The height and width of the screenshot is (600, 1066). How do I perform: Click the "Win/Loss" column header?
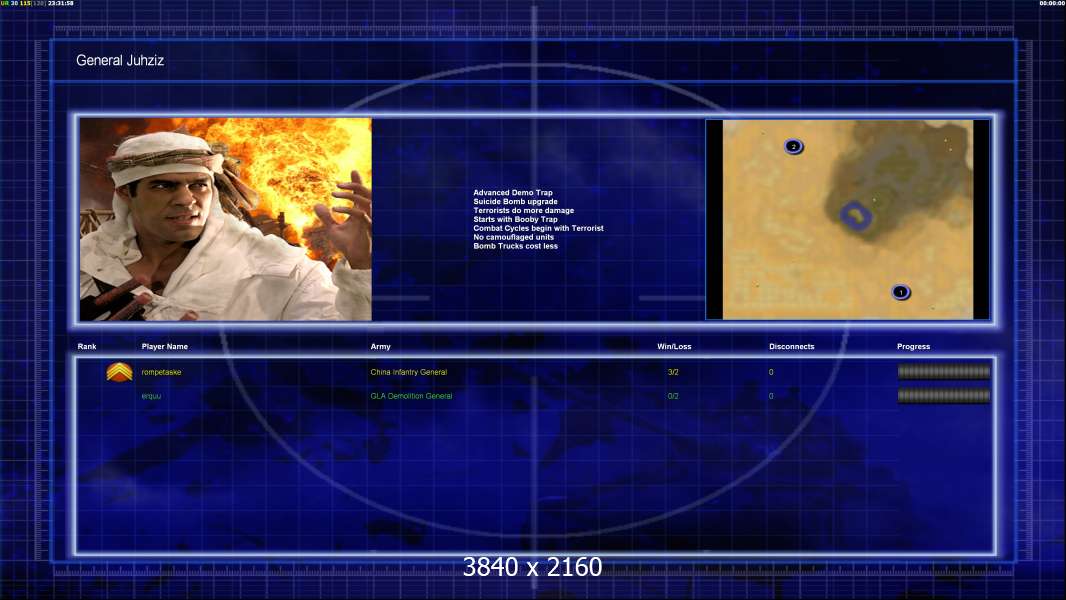674,347
